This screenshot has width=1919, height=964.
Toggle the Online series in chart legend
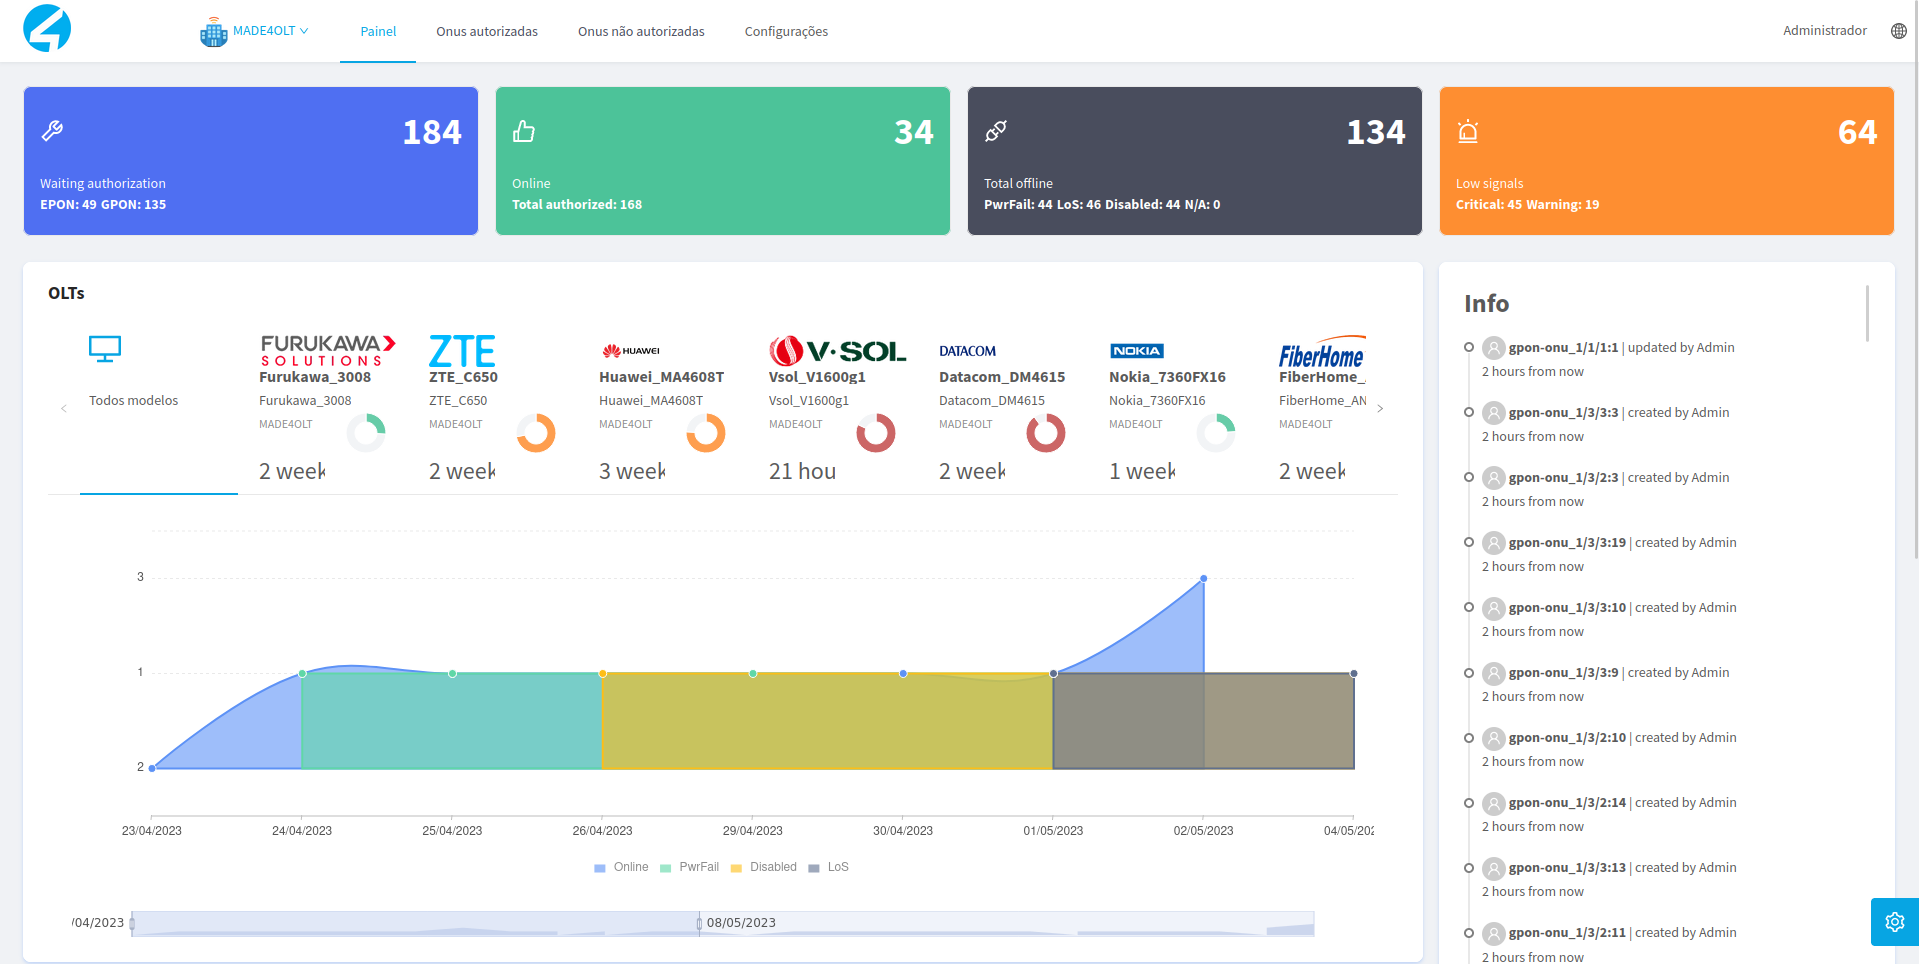point(621,867)
